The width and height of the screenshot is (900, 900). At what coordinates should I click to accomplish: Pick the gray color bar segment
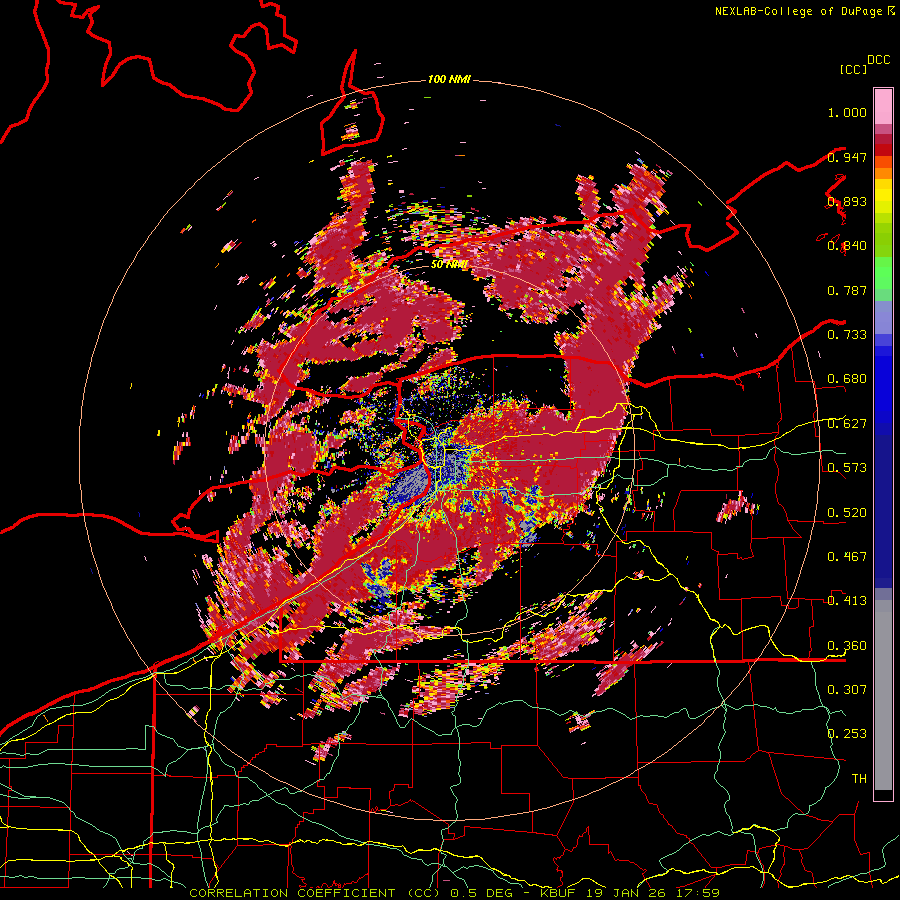883,695
